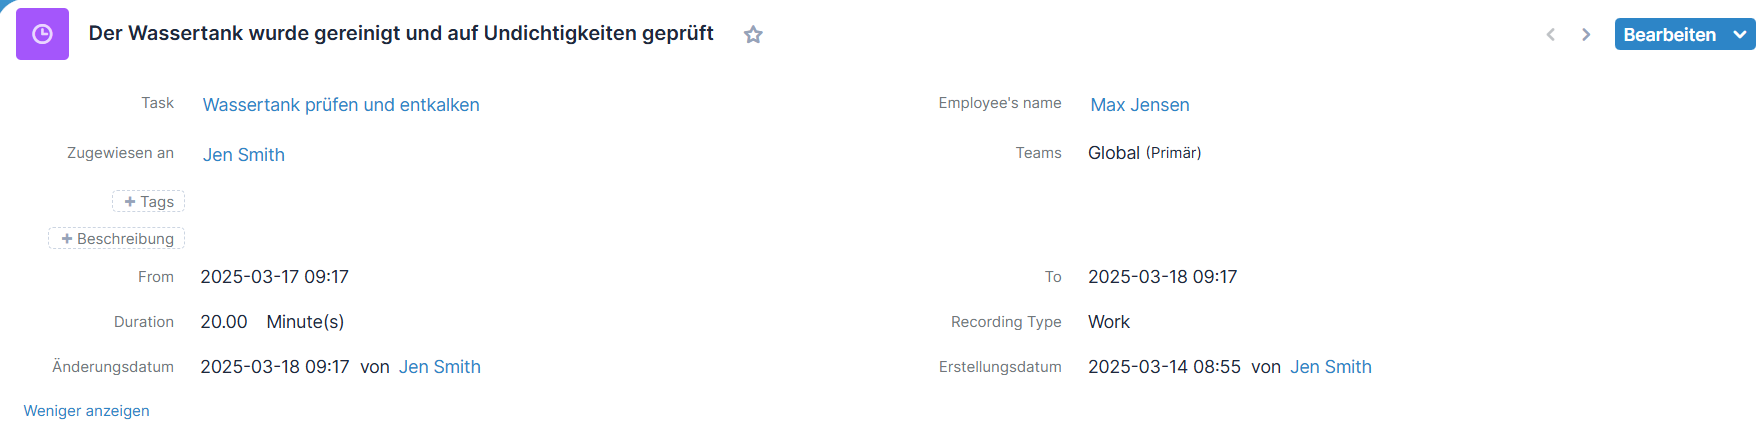Collapse details with Weniger anzeigen
This screenshot has height=427, width=1761.
pos(87,411)
